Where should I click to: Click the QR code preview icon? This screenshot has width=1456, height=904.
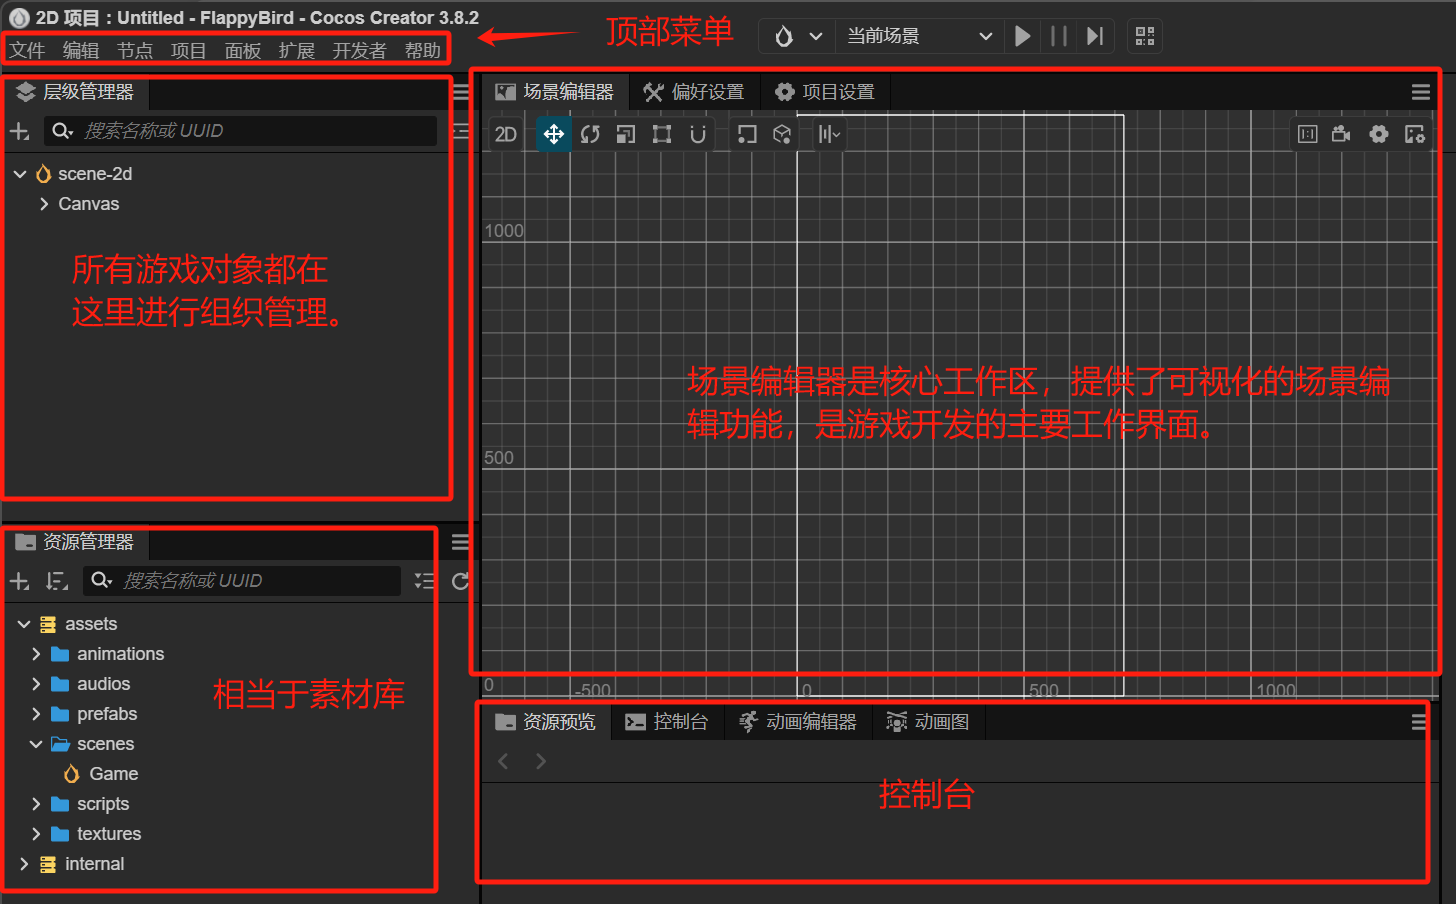[1145, 36]
